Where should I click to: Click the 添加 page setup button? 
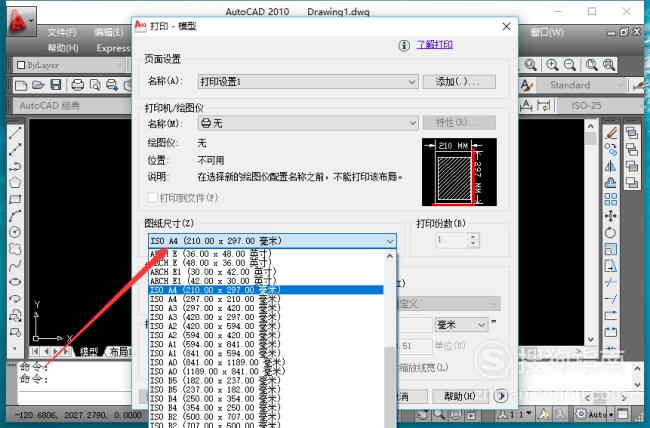459,82
